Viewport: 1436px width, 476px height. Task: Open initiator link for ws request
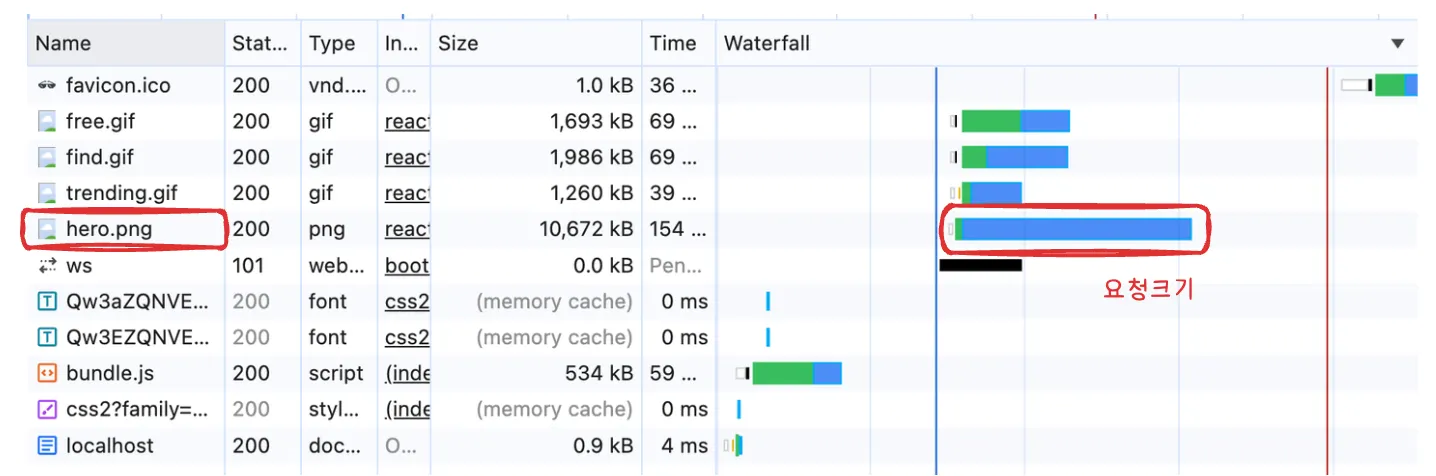407,266
